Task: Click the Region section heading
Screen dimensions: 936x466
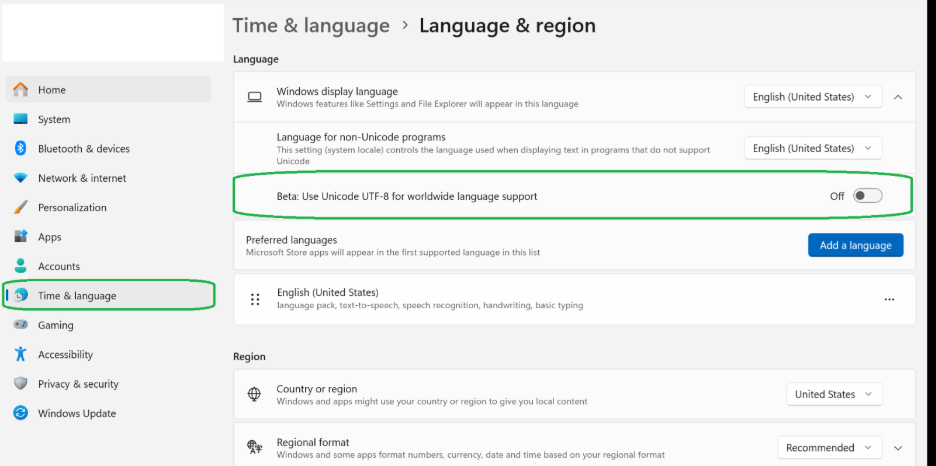Action: [250, 357]
